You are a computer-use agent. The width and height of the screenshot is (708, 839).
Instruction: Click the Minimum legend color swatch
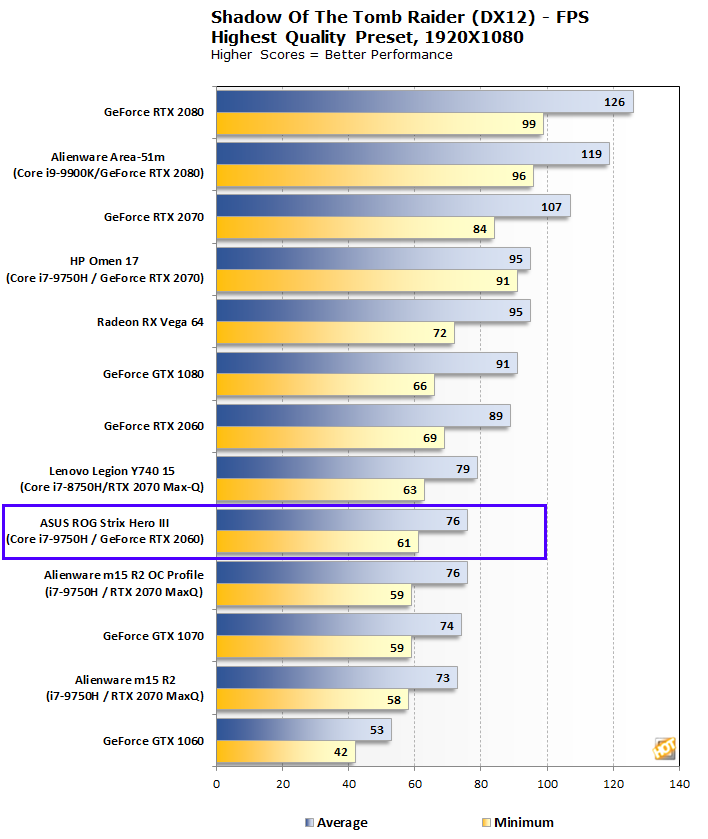(486, 822)
